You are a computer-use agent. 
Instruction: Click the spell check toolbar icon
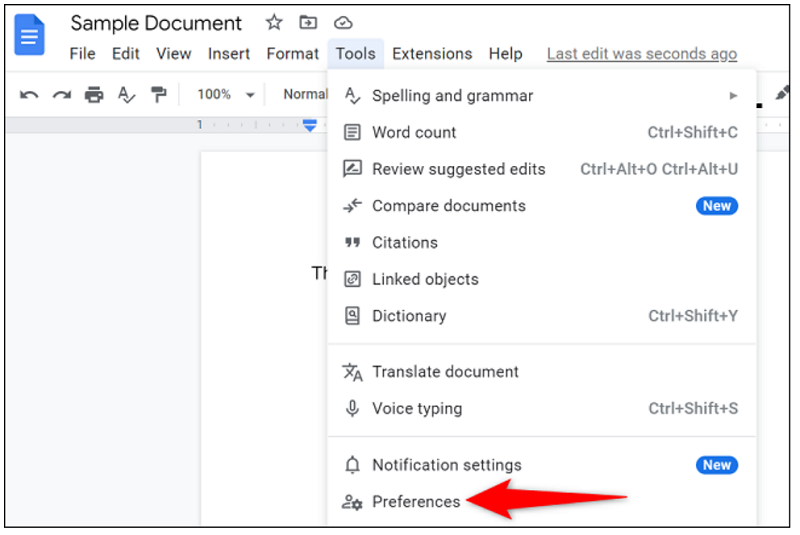click(x=126, y=95)
